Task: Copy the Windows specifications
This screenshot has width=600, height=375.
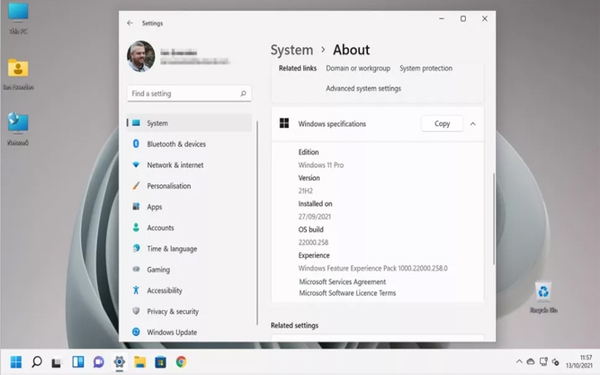Action: pos(442,124)
